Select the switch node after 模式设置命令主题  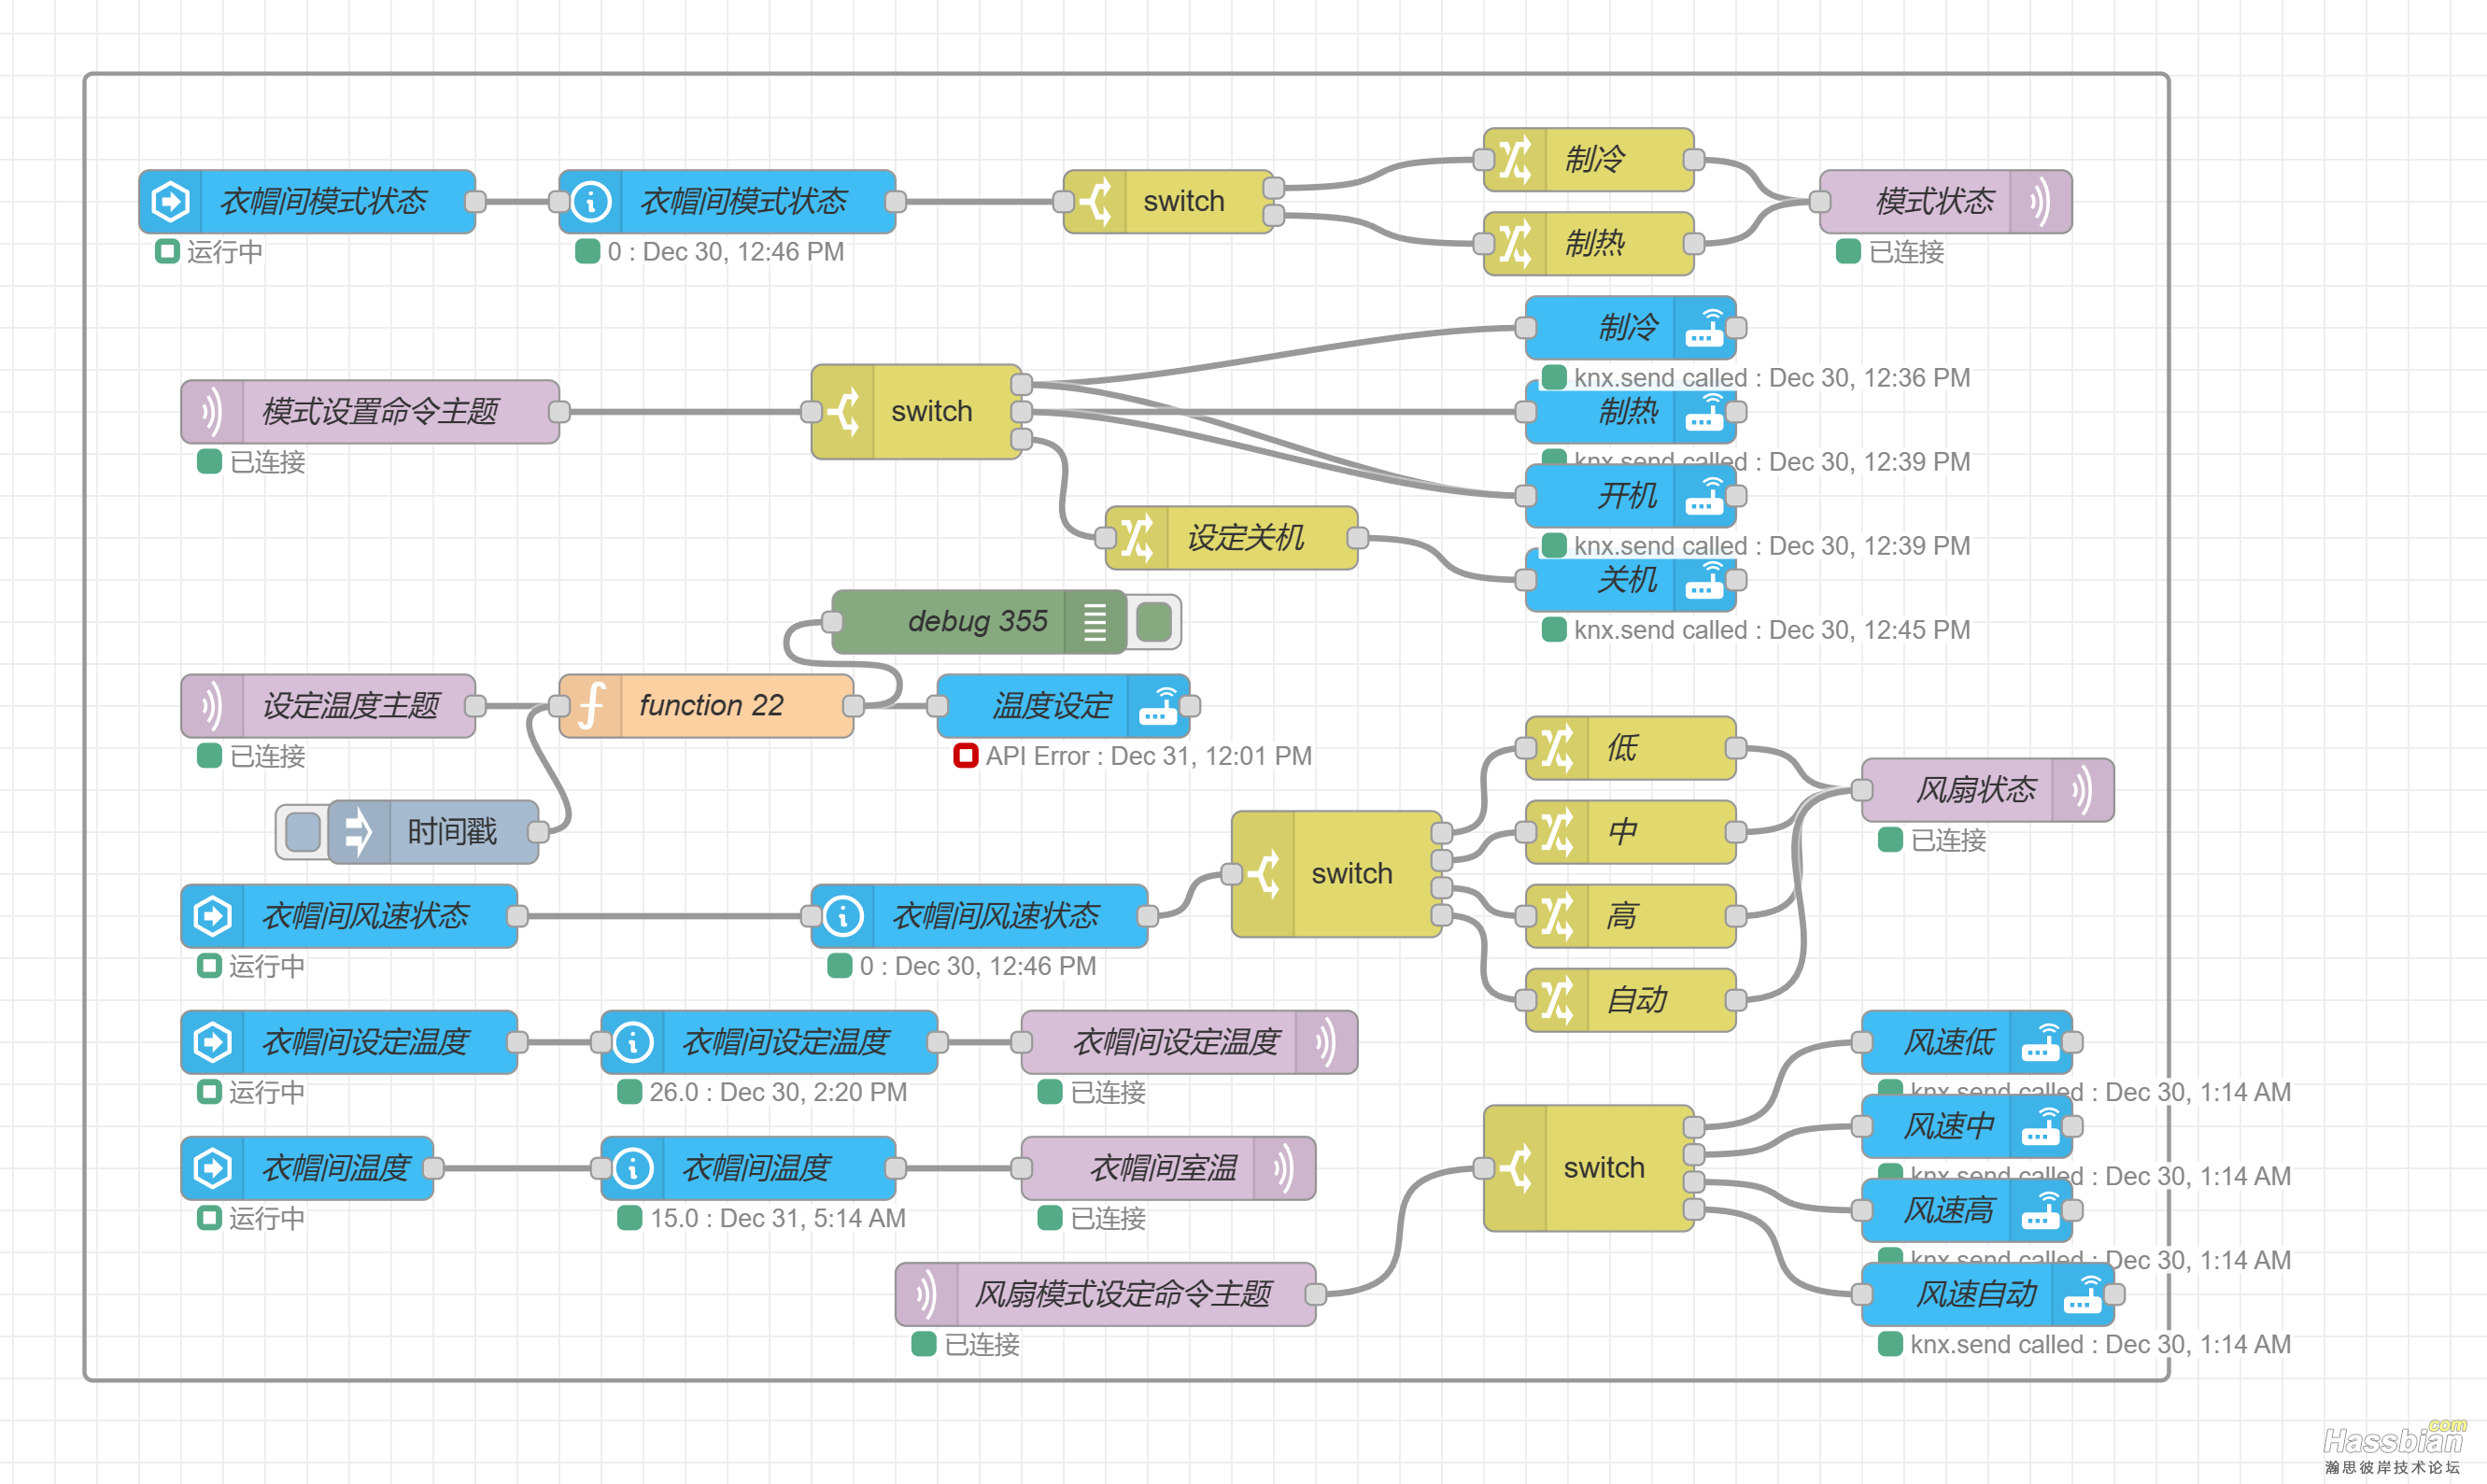coord(917,412)
